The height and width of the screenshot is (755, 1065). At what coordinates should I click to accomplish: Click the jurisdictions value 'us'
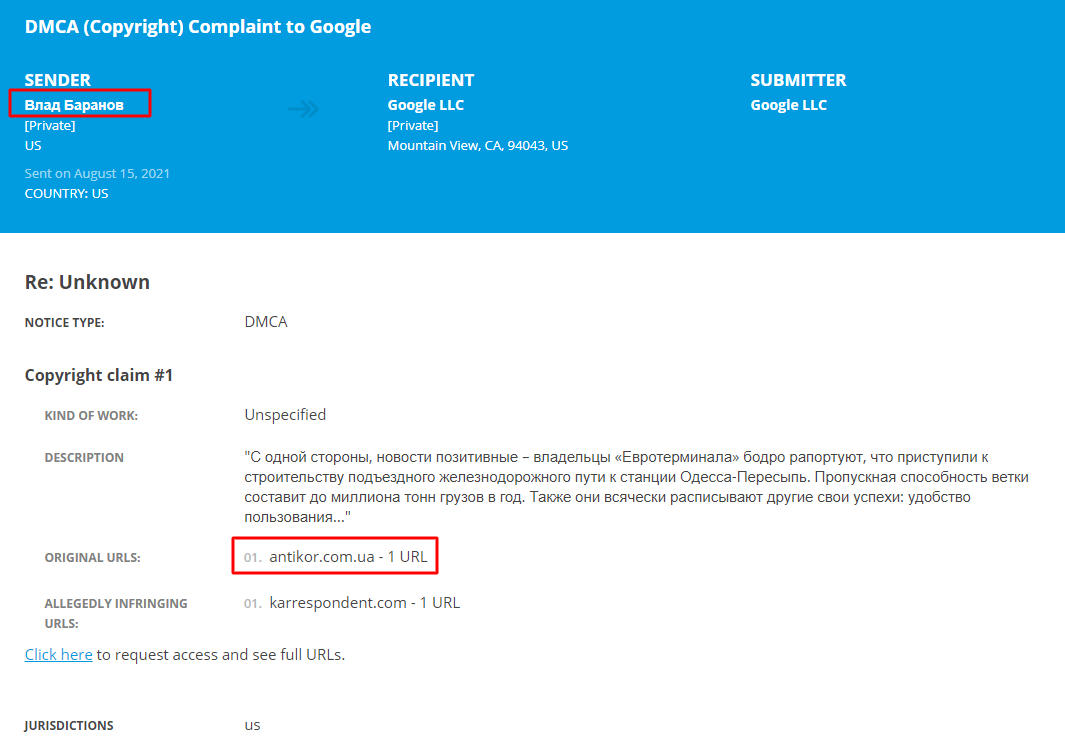252,725
